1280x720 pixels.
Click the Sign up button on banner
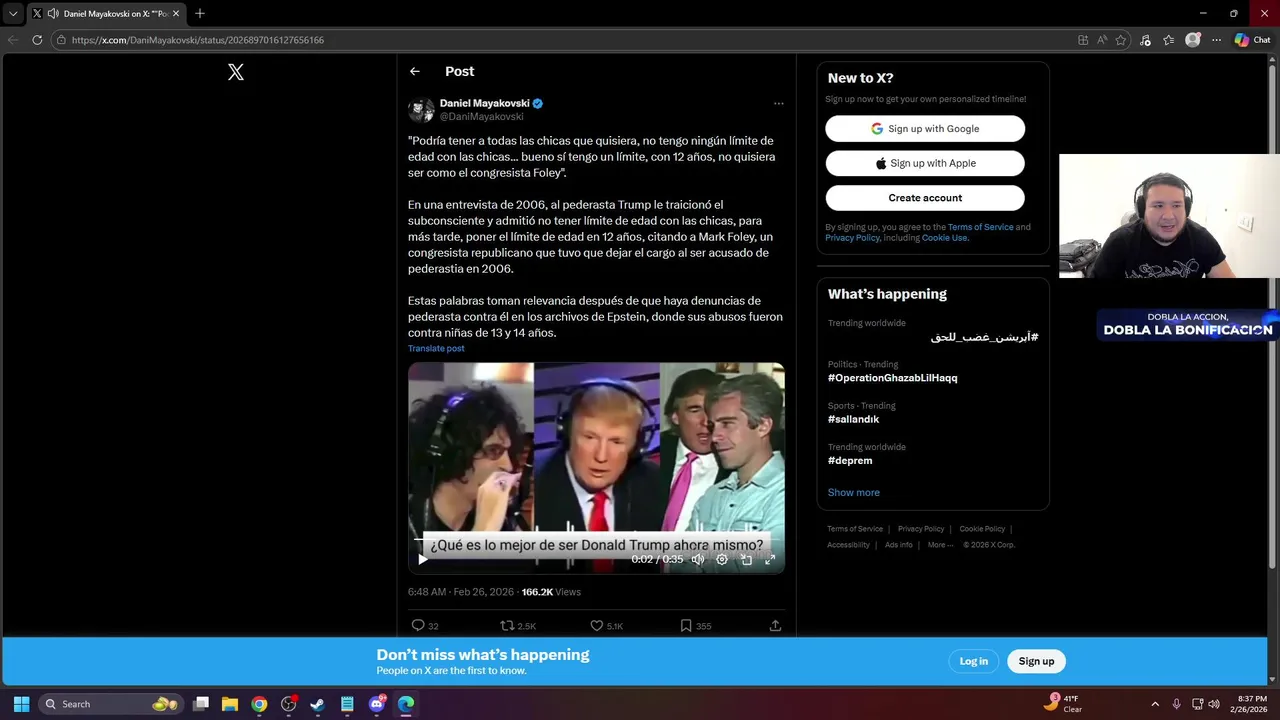coord(1036,661)
